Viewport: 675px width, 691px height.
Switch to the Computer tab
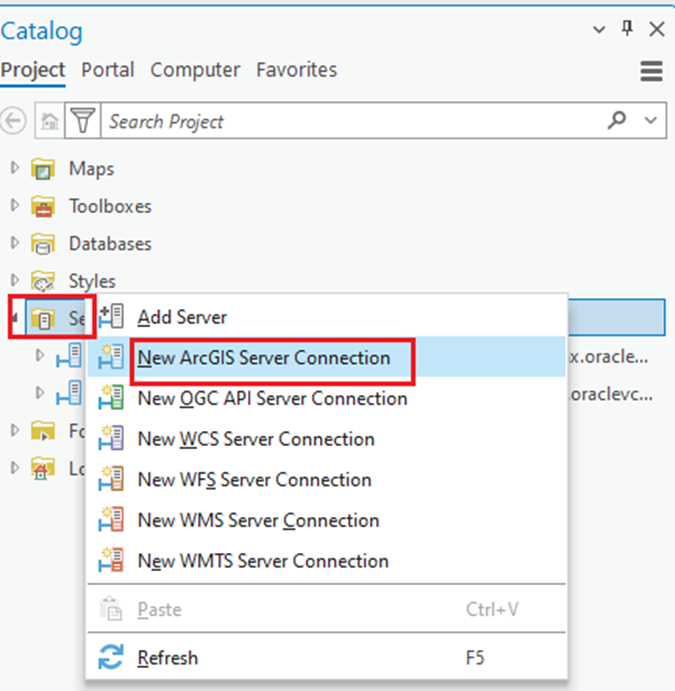pos(196,70)
